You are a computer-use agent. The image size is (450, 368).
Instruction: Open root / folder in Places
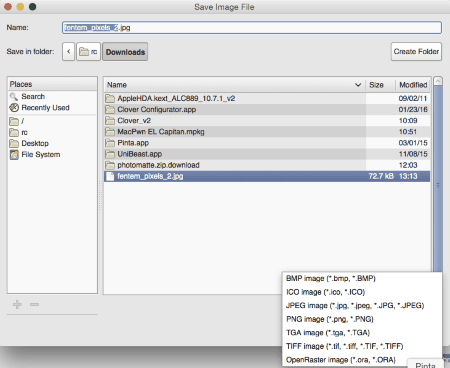point(52,121)
